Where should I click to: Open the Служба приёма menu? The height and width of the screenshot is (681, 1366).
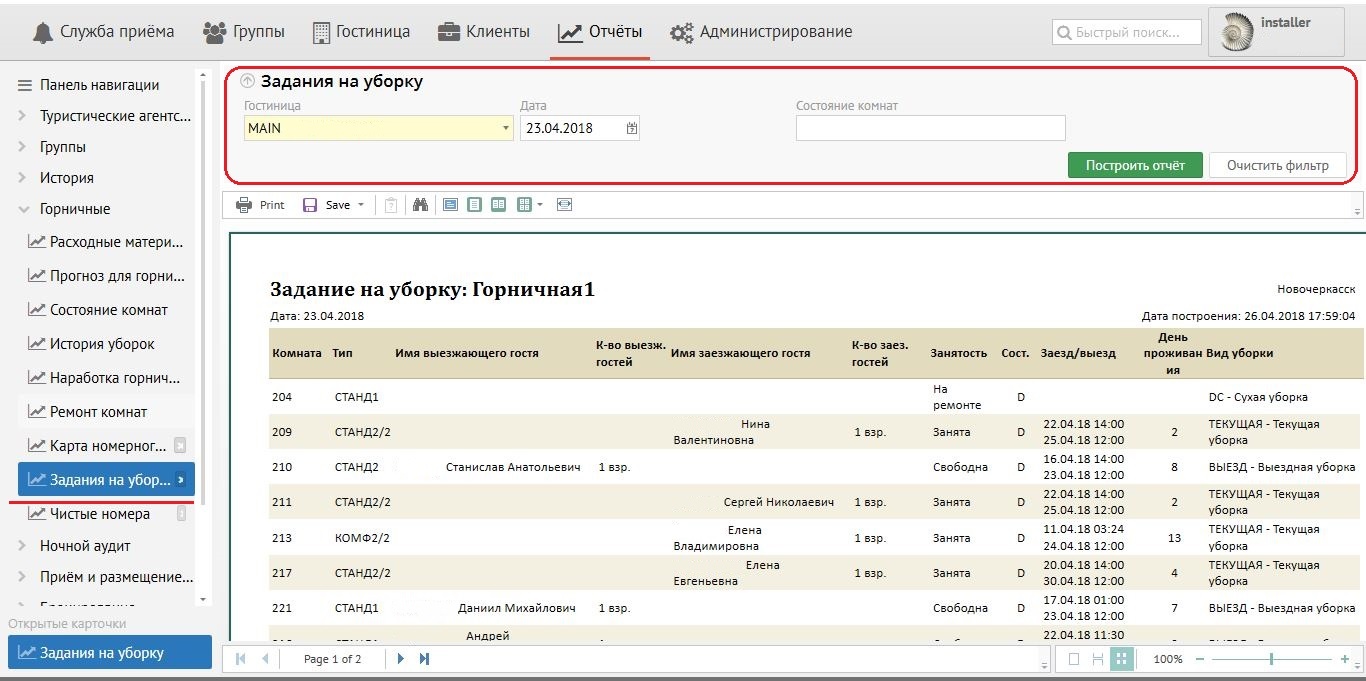103,32
